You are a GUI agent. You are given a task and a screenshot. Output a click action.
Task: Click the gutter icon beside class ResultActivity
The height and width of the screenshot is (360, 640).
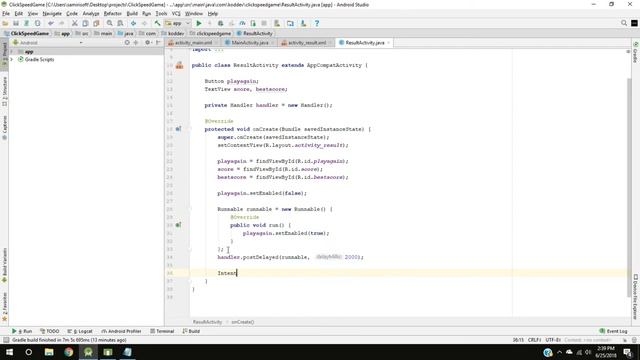point(180,65)
